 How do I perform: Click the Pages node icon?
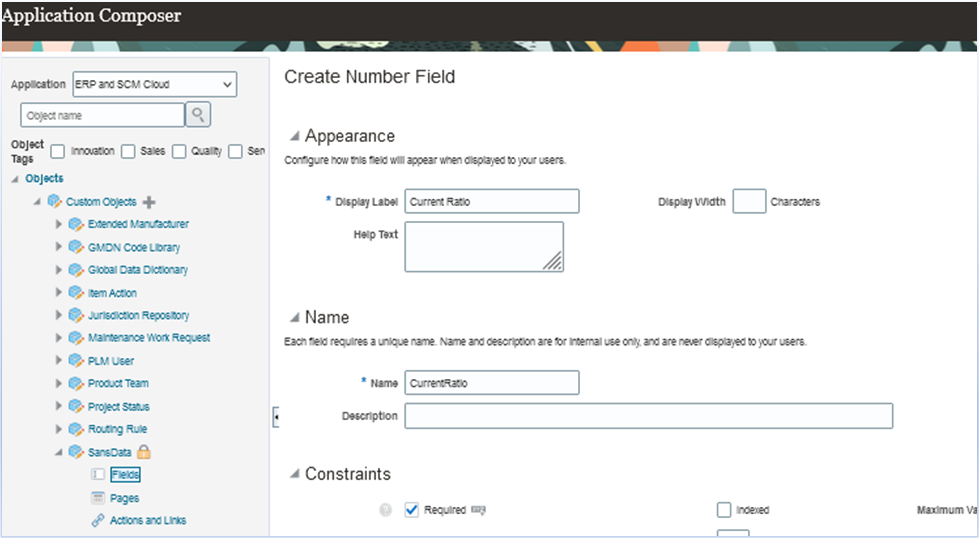click(x=98, y=497)
